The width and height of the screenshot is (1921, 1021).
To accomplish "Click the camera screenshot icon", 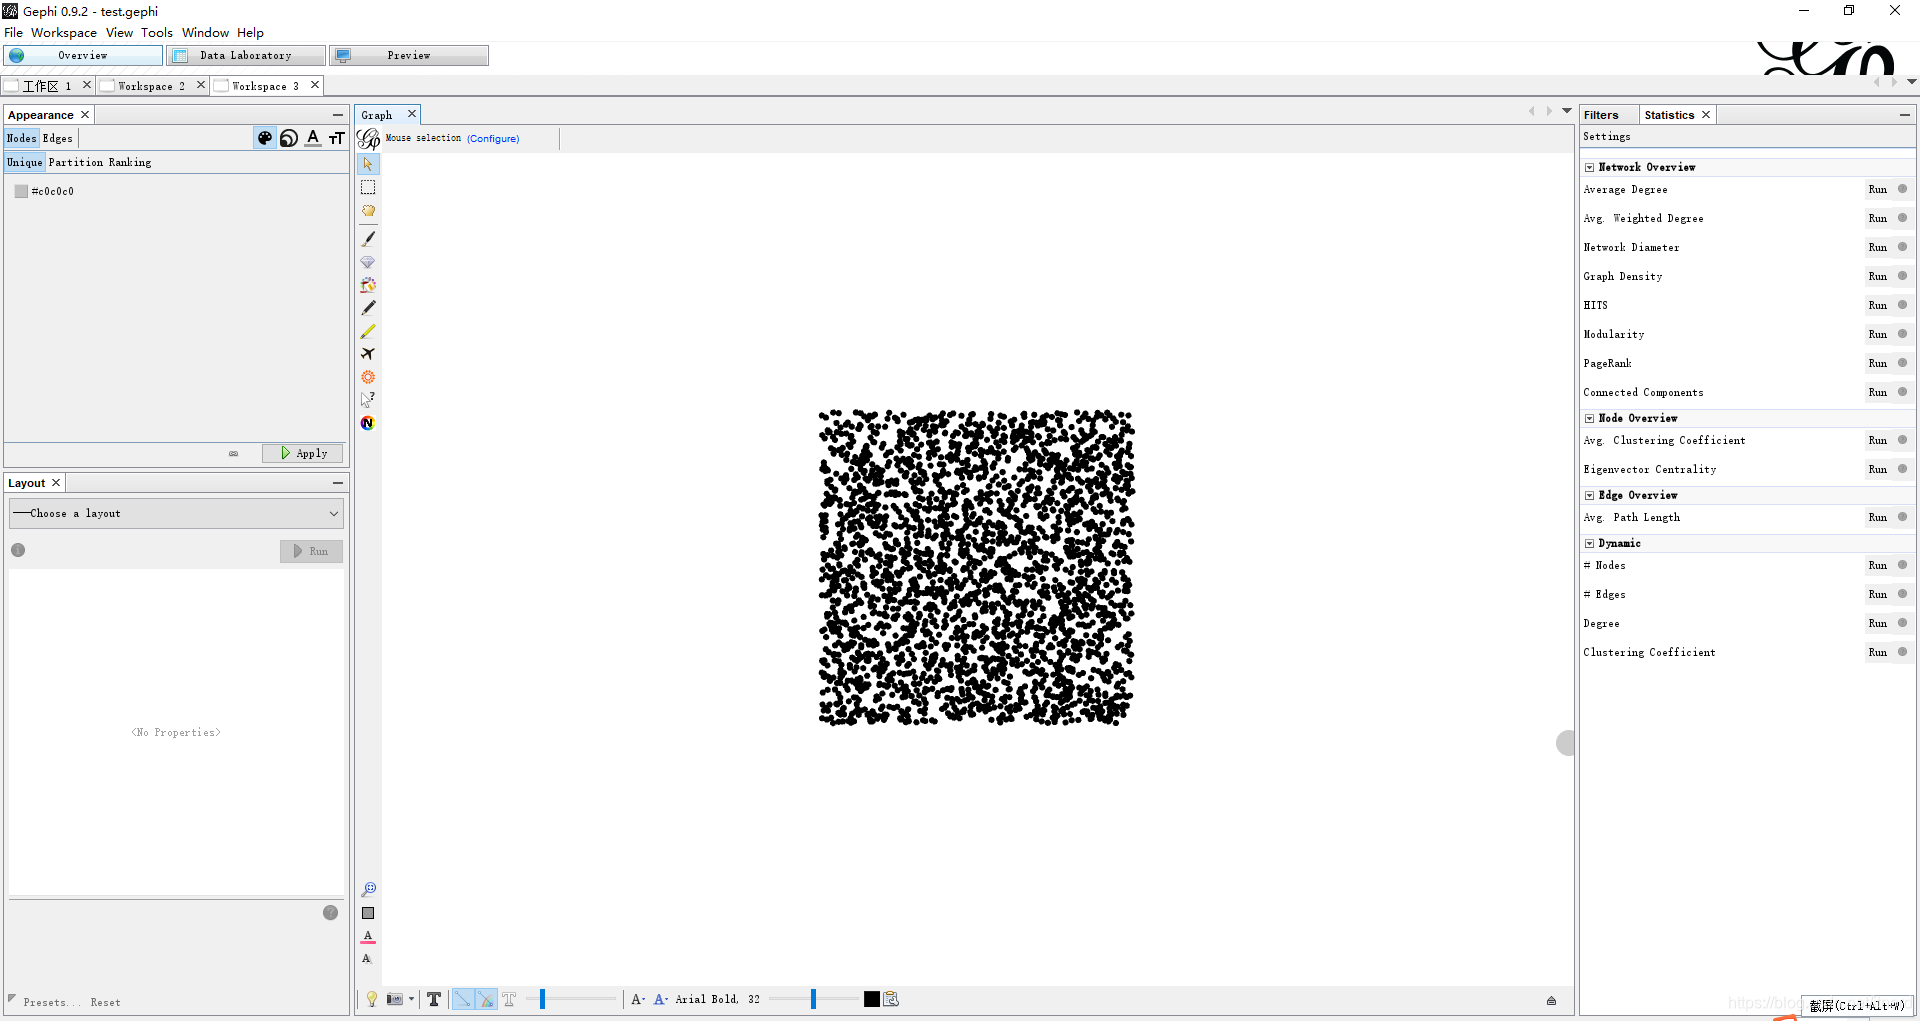I will (x=395, y=999).
